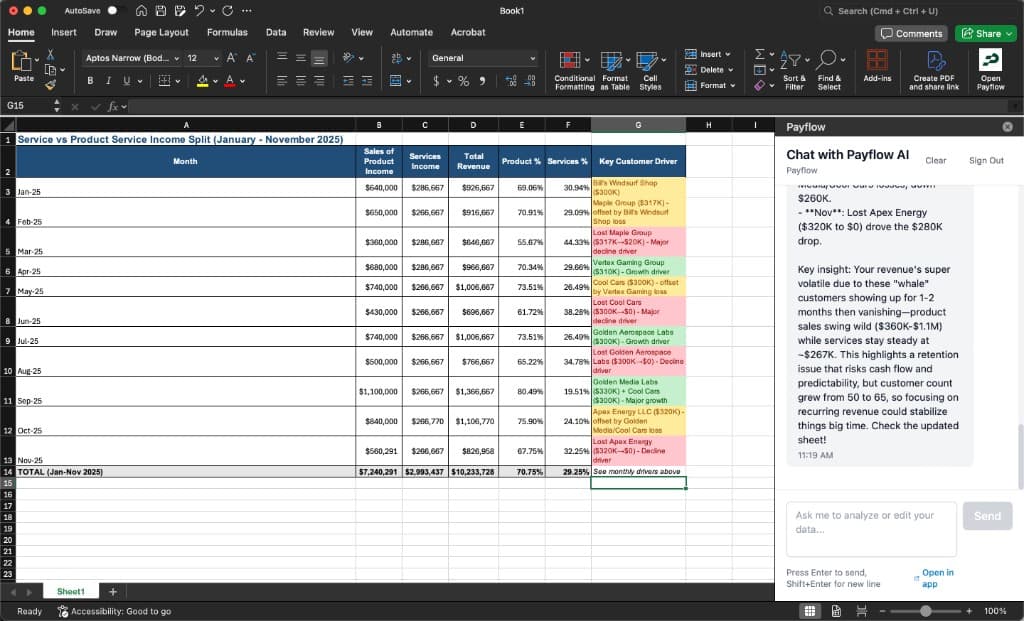1024x621 pixels.
Task: Open the fill color dropdown arrow
Action: click(215, 79)
